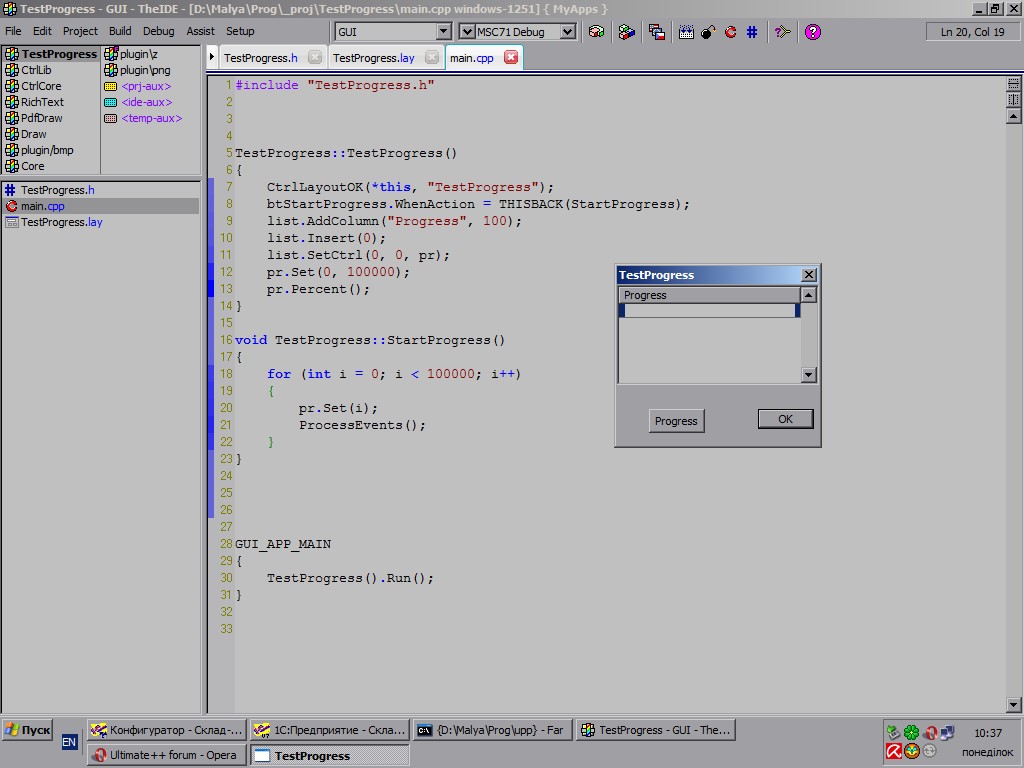Click the overlapping windows toolbar icon
Image resolution: width=1024 pixels, height=768 pixels.
[657, 32]
